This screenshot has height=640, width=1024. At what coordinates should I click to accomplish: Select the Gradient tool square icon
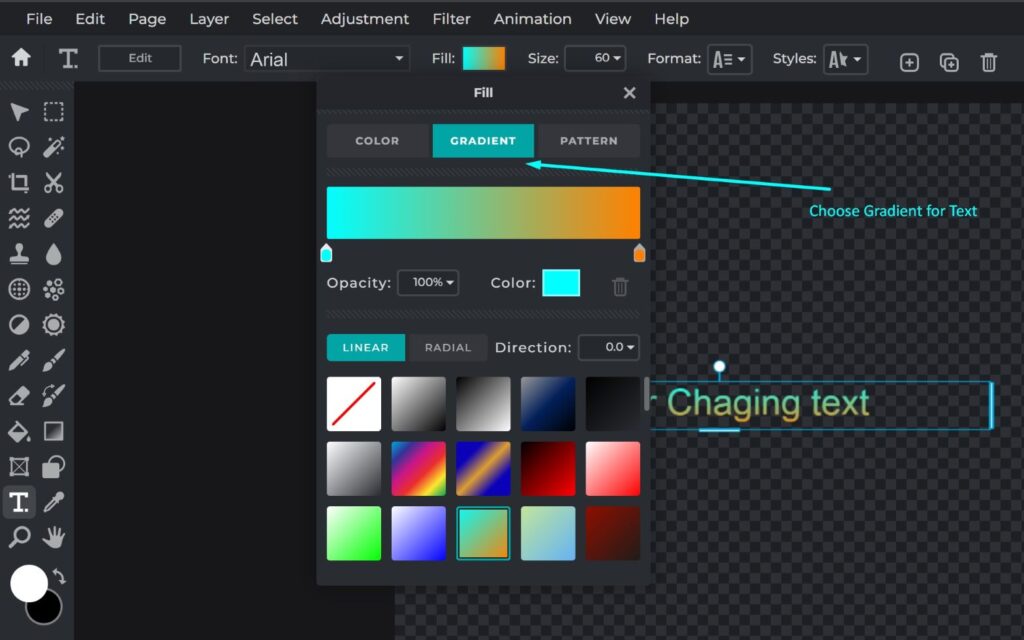pos(54,431)
